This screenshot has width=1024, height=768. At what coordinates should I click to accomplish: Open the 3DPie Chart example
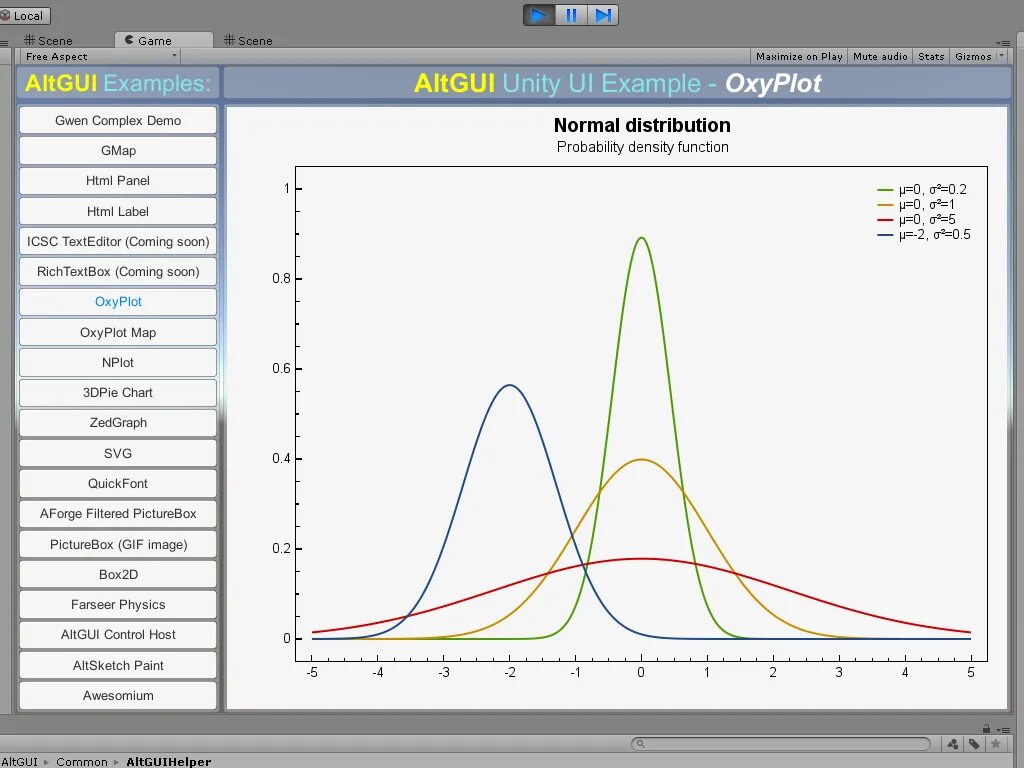tap(118, 392)
